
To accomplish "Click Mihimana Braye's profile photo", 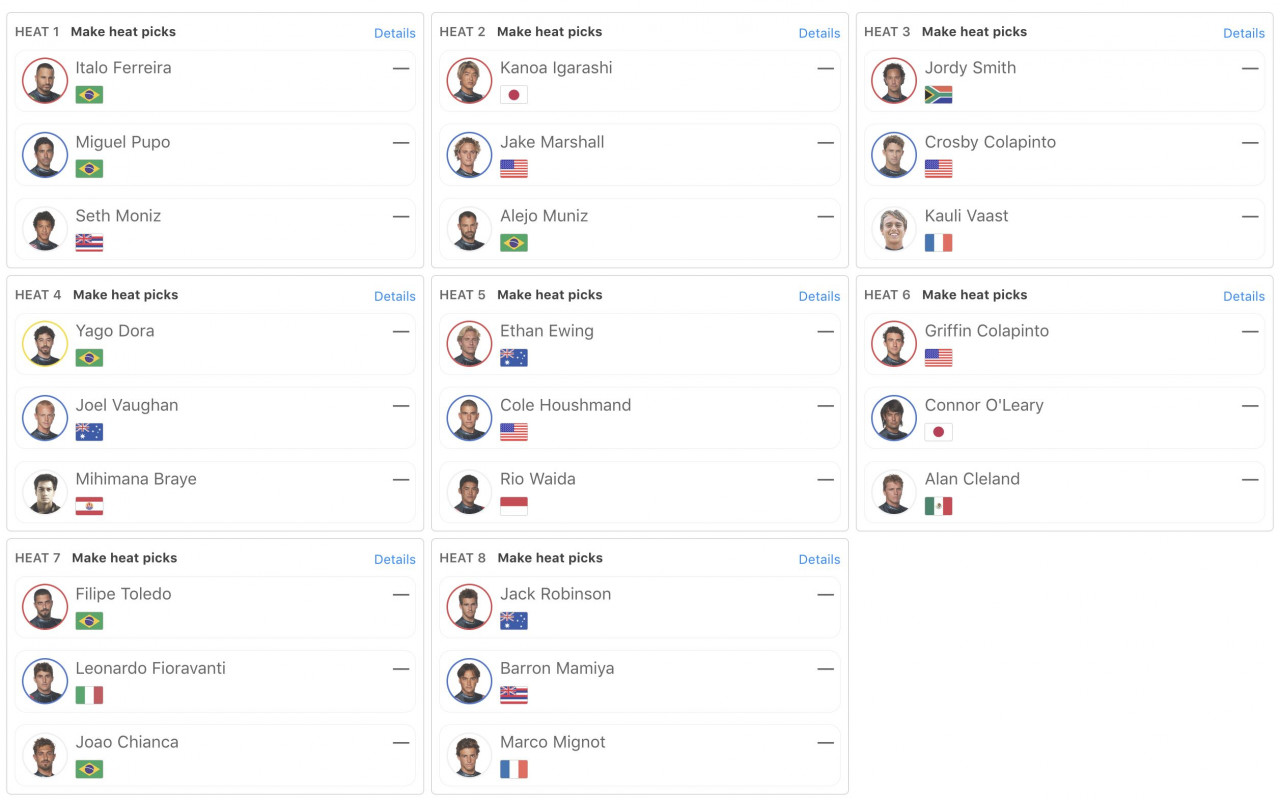I will 45,492.
